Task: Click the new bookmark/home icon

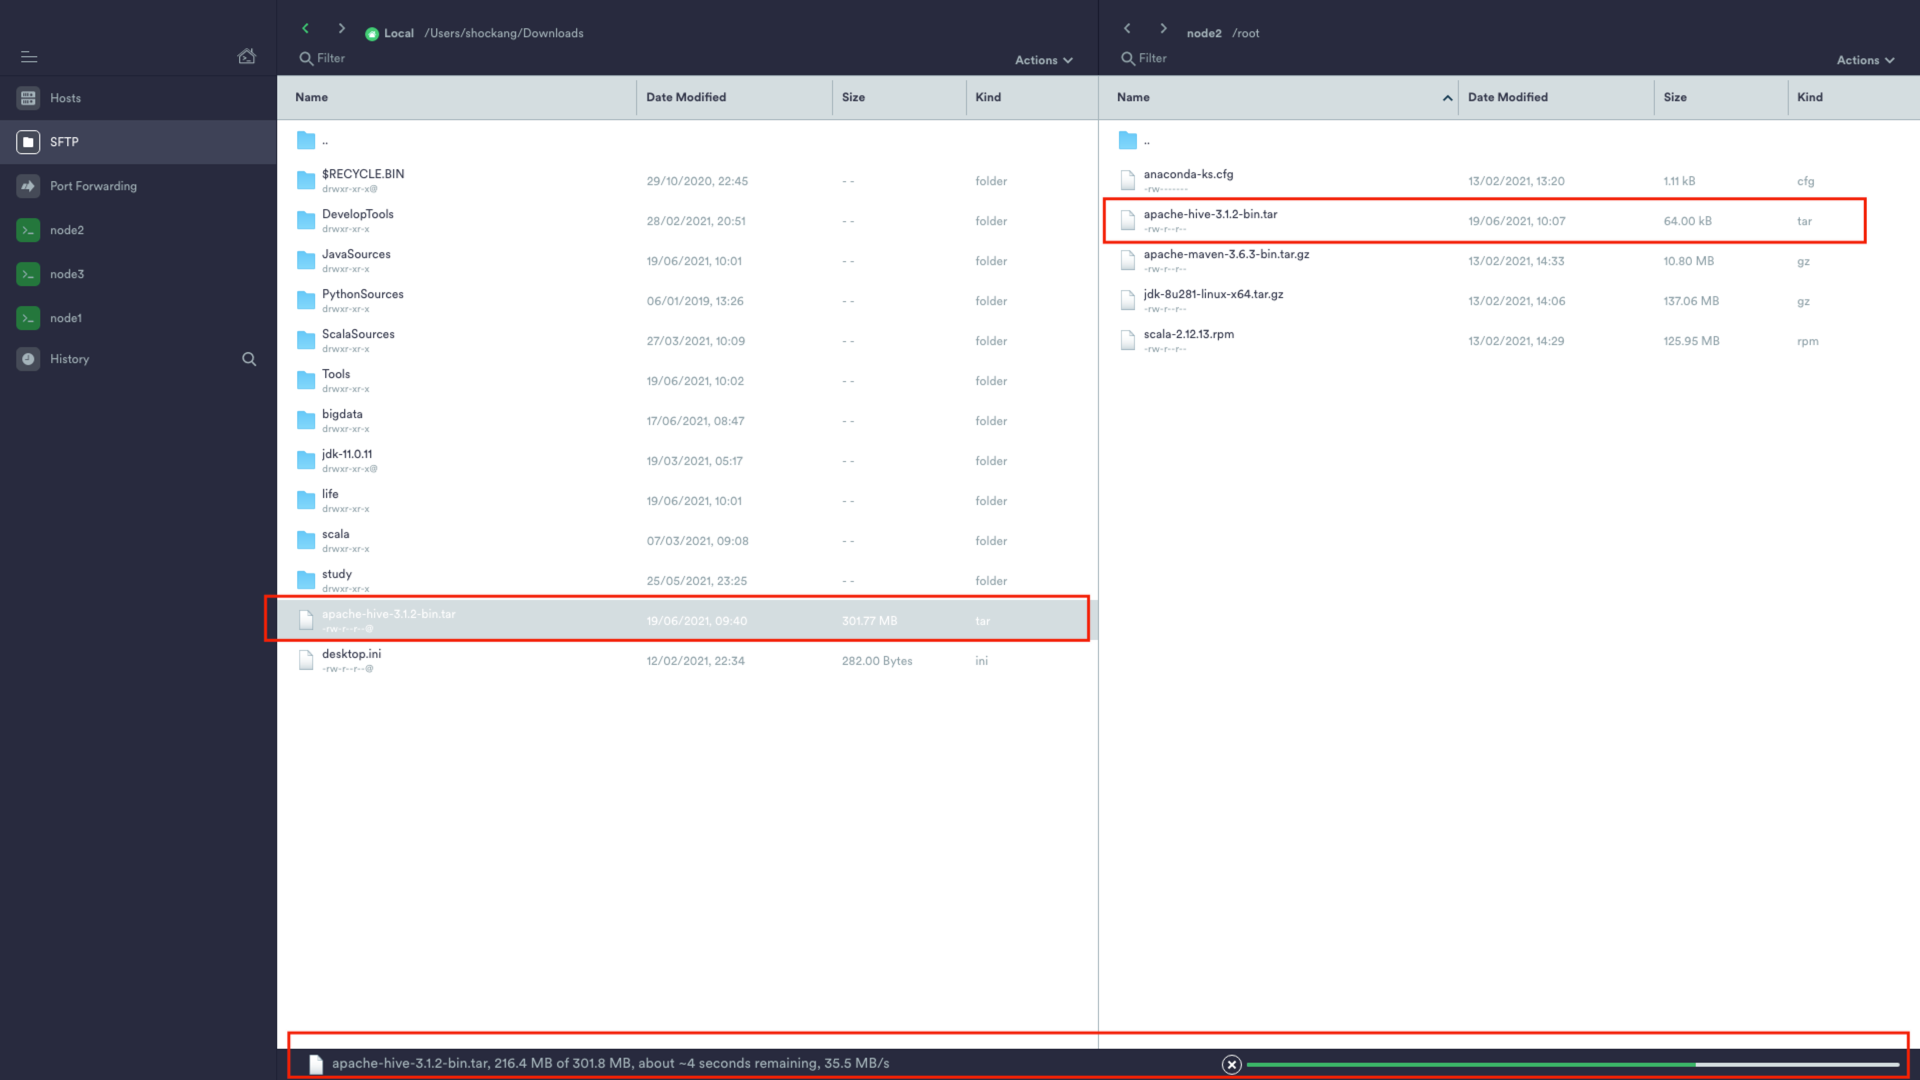Action: click(247, 55)
